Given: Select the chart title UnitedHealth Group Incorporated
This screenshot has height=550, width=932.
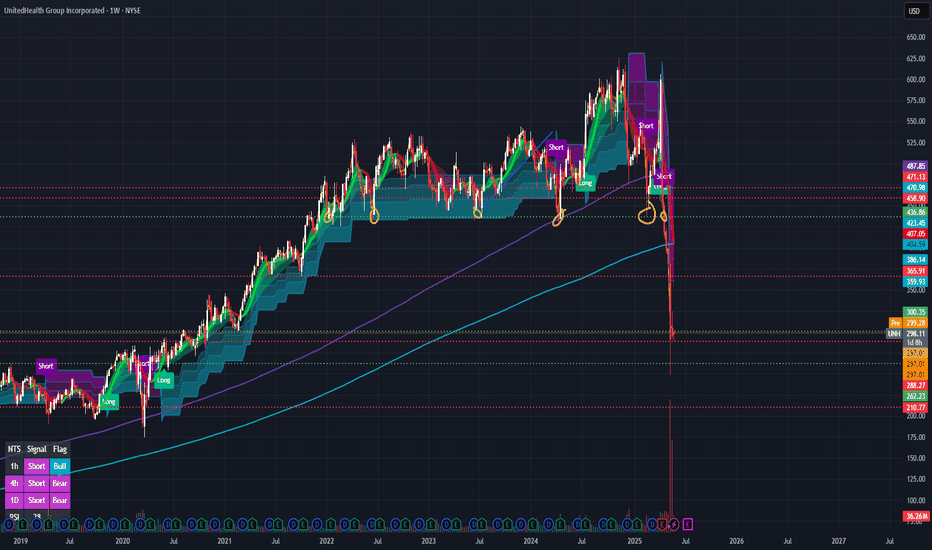Looking at the screenshot, I should tap(54, 11).
